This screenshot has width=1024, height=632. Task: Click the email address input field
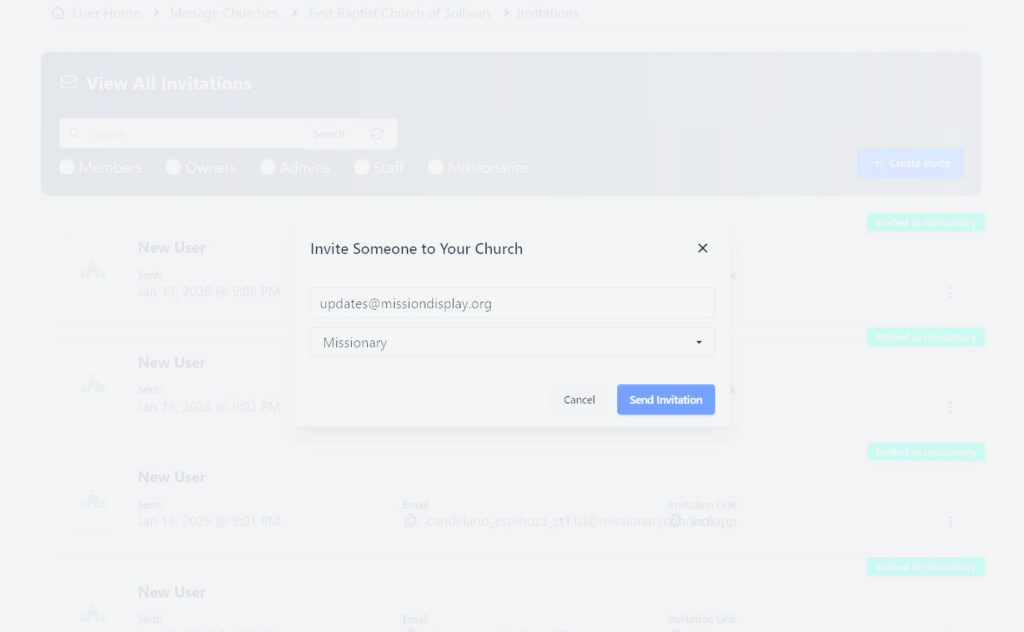[512, 303]
